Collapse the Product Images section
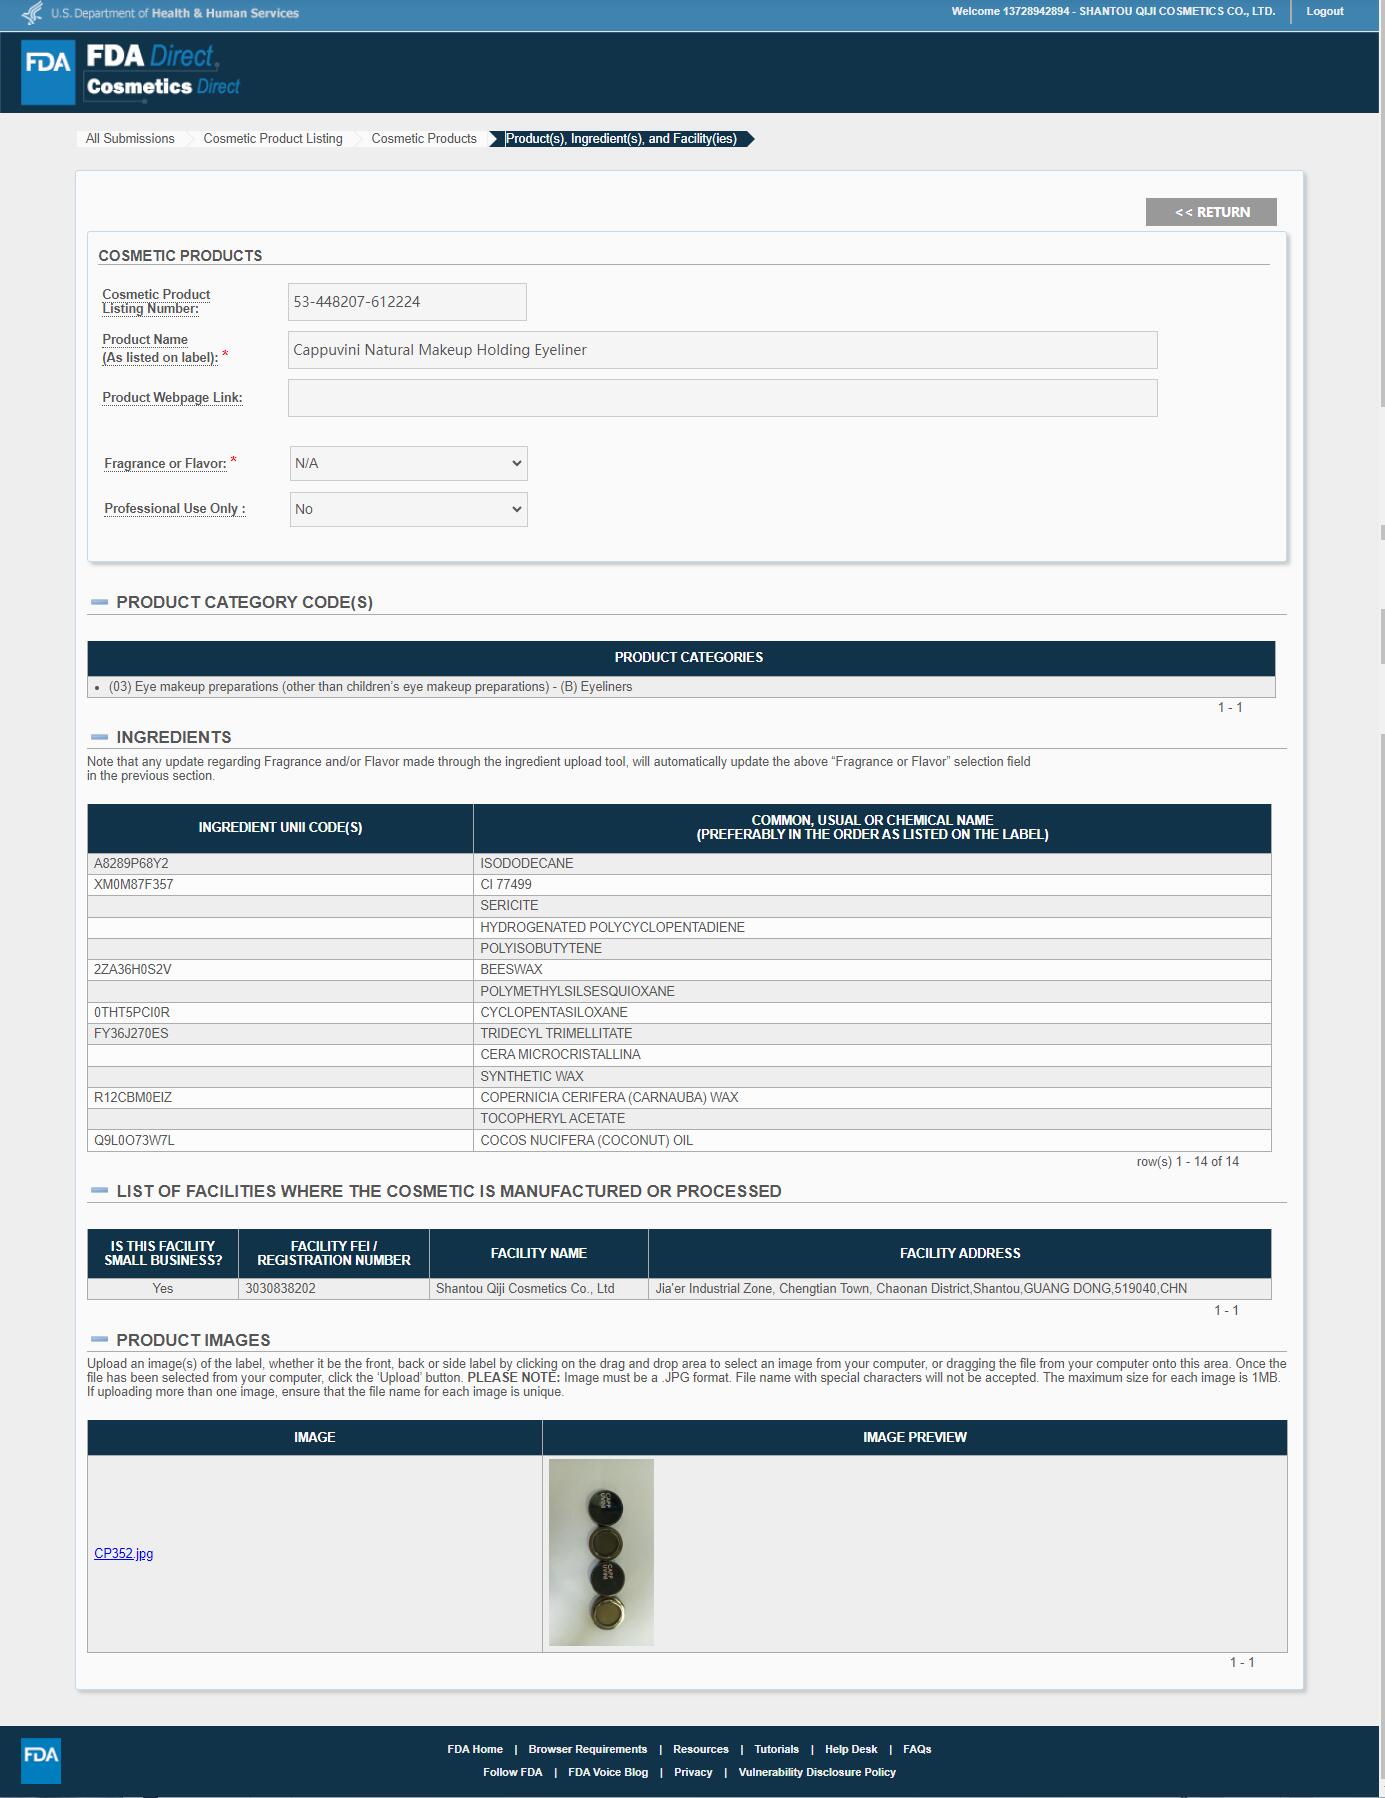The image size is (1385, 1798). tap(99, 1340)
